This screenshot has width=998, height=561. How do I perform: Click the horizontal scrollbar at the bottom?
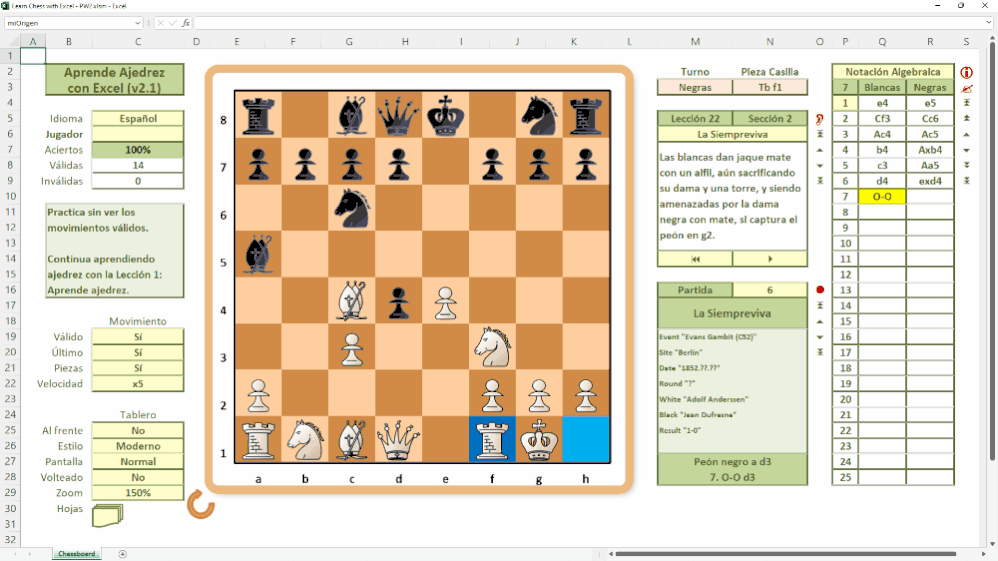point(786,554)
